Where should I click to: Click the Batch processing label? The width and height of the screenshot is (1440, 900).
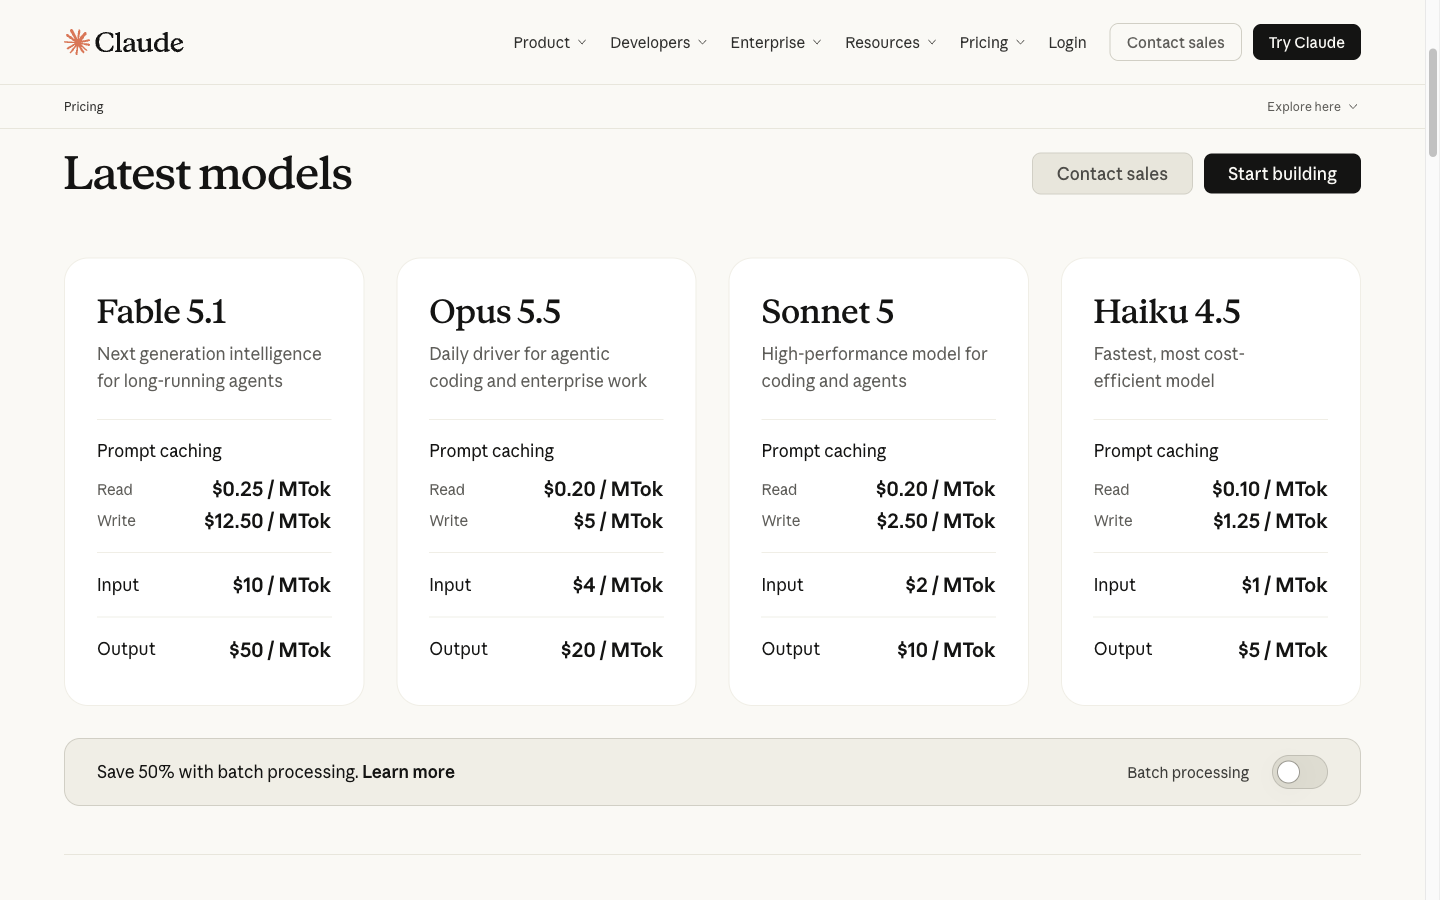tap(1188, 772)
